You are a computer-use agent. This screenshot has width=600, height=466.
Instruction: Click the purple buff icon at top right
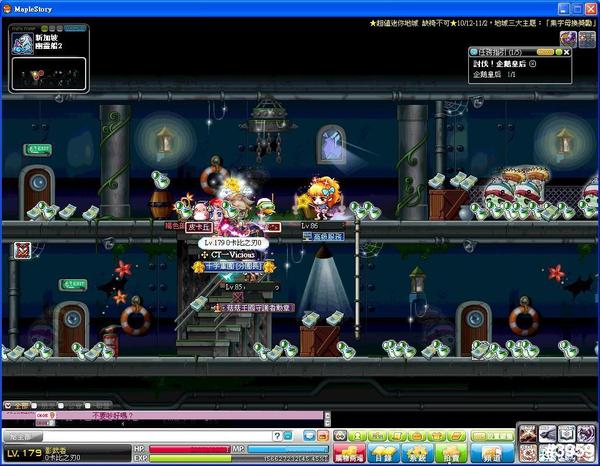pyautogui.click(x=568, y=39)
